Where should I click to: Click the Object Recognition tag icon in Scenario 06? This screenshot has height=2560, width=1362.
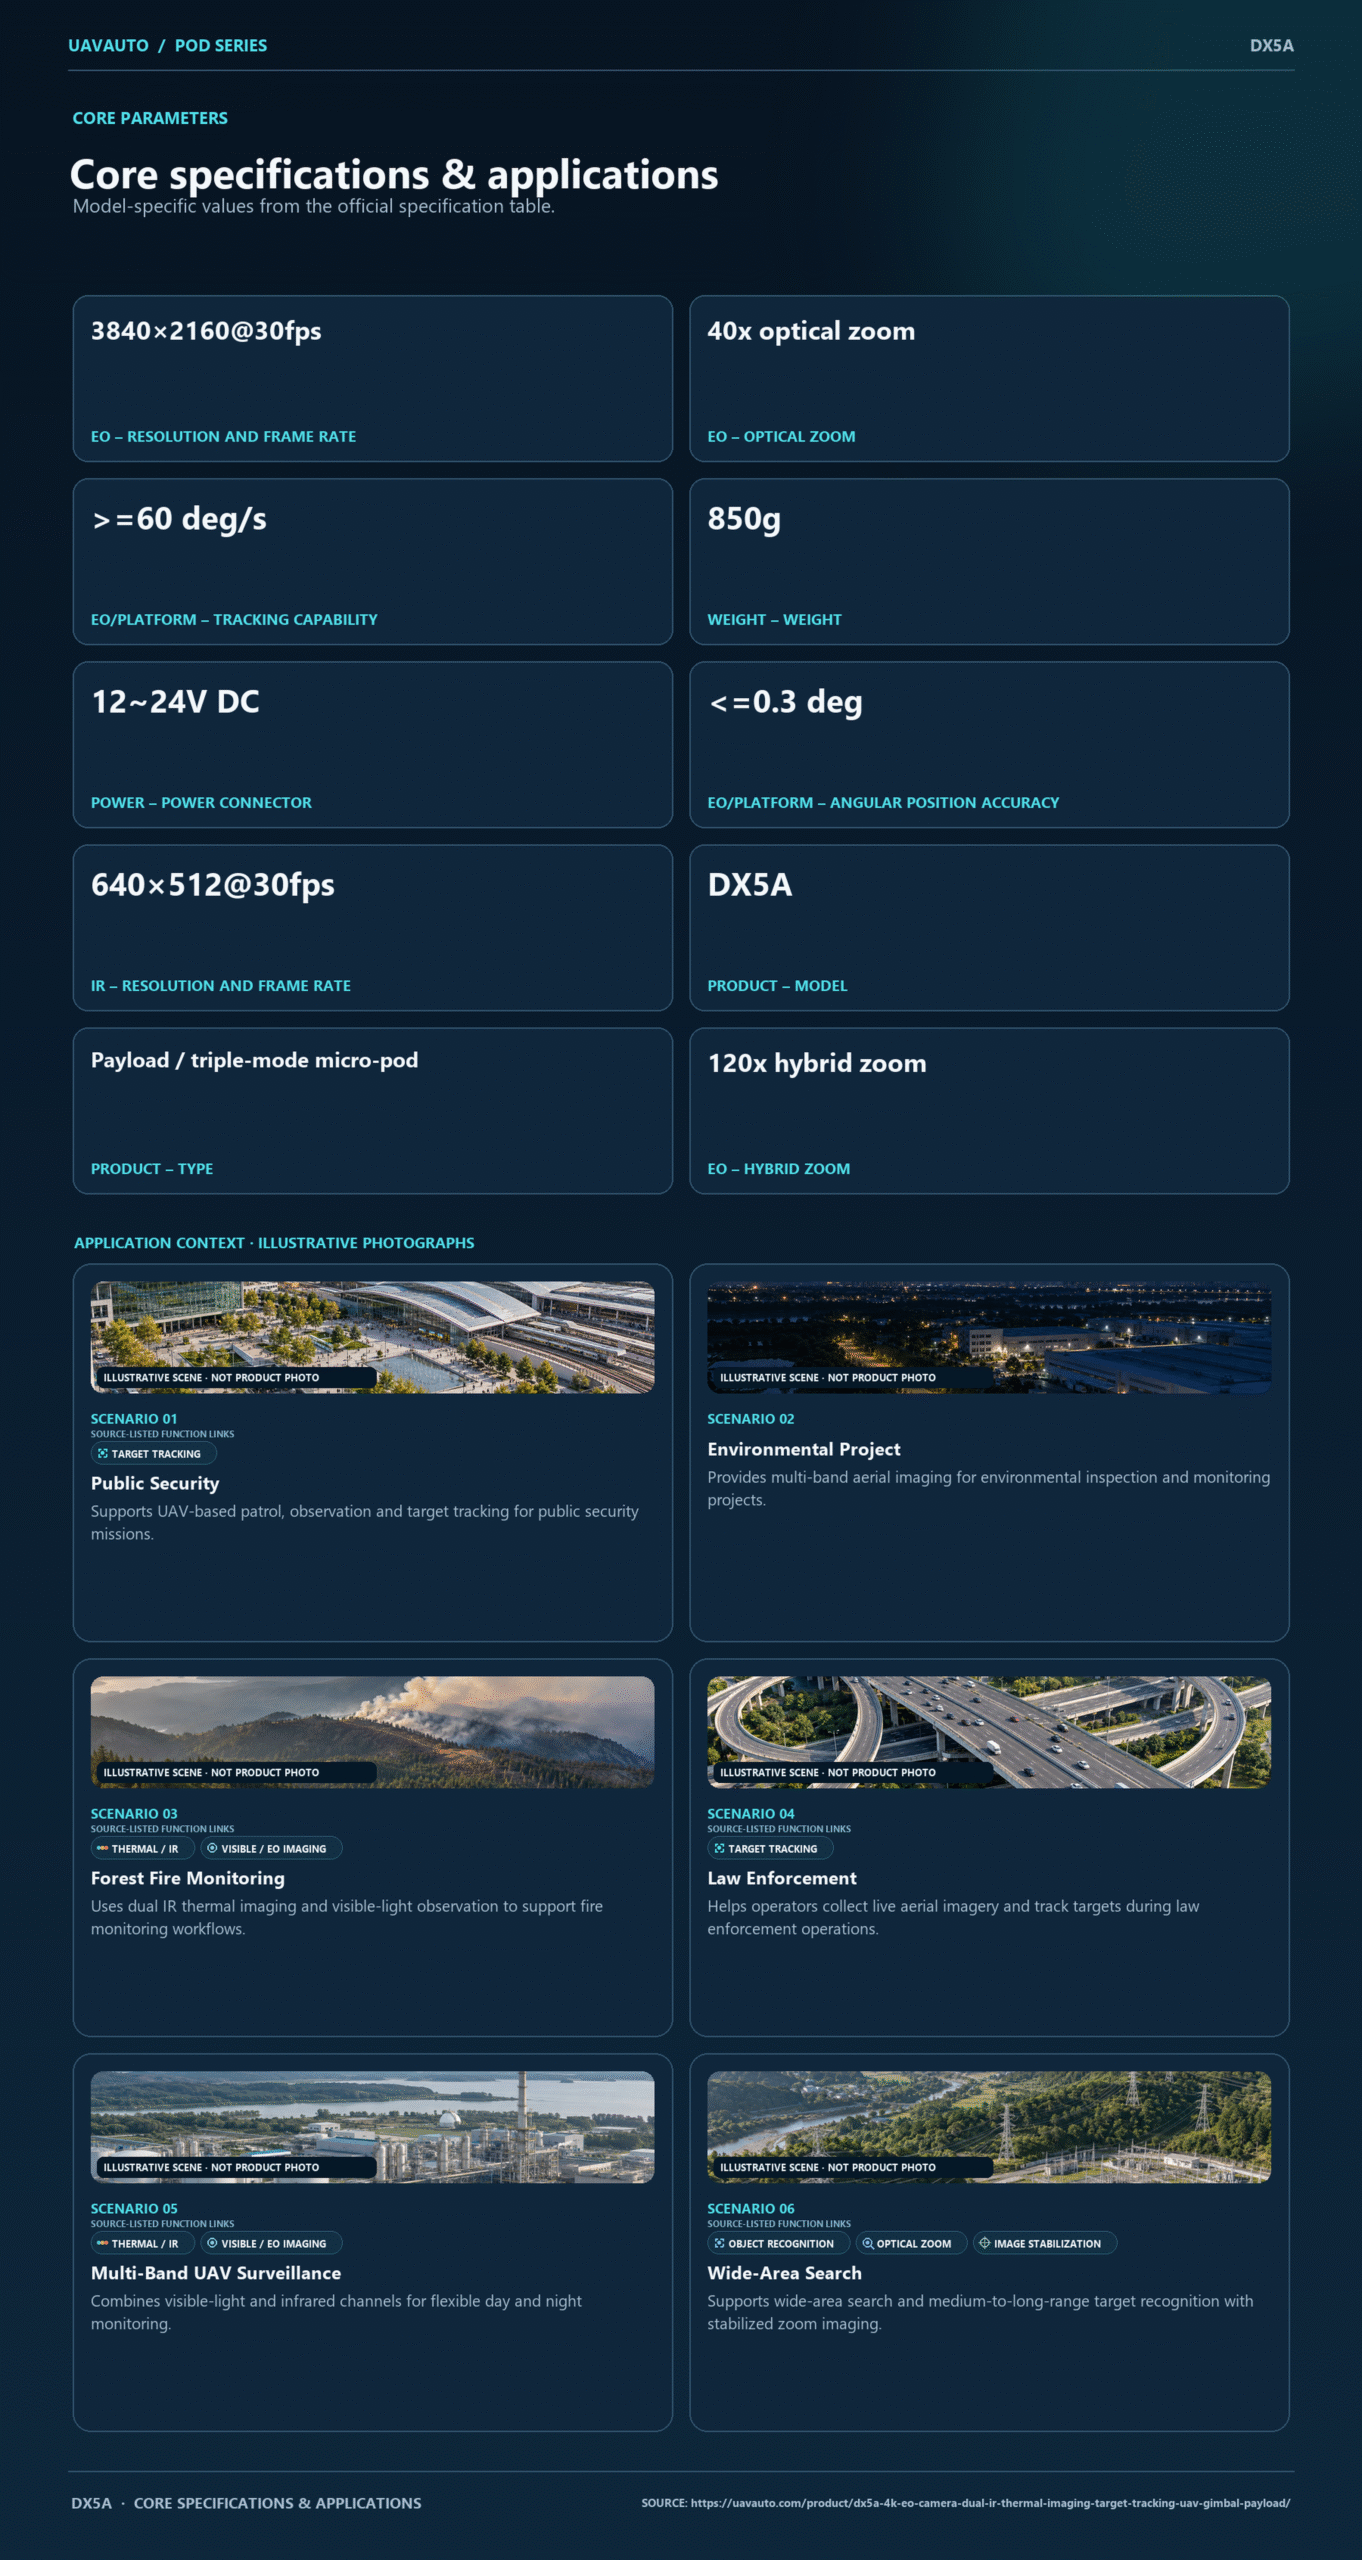(x=719, y=2244)
